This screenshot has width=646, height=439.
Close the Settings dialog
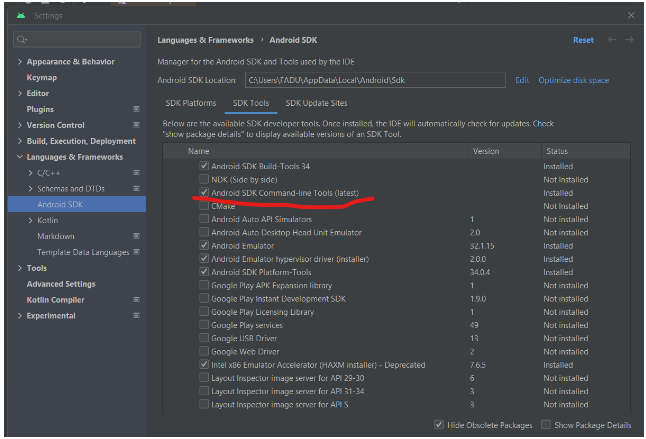coord(631,16)
